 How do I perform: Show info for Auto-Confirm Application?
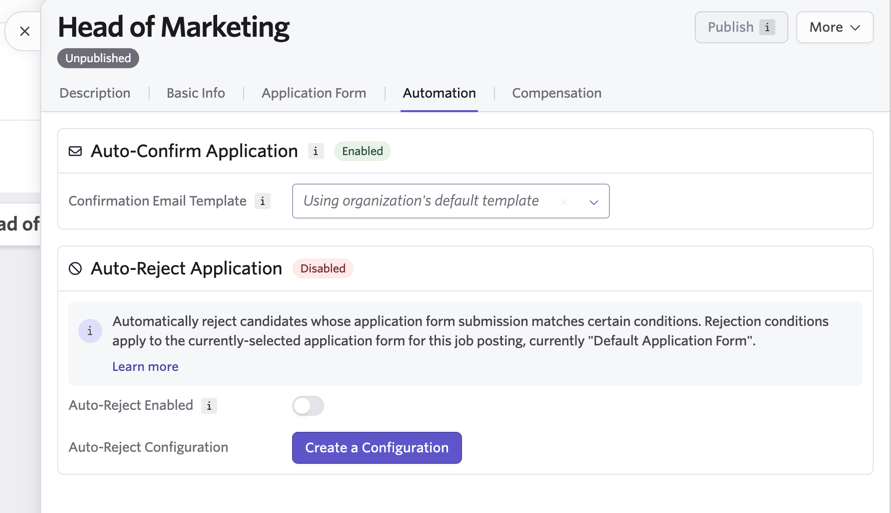coord(316,151)
